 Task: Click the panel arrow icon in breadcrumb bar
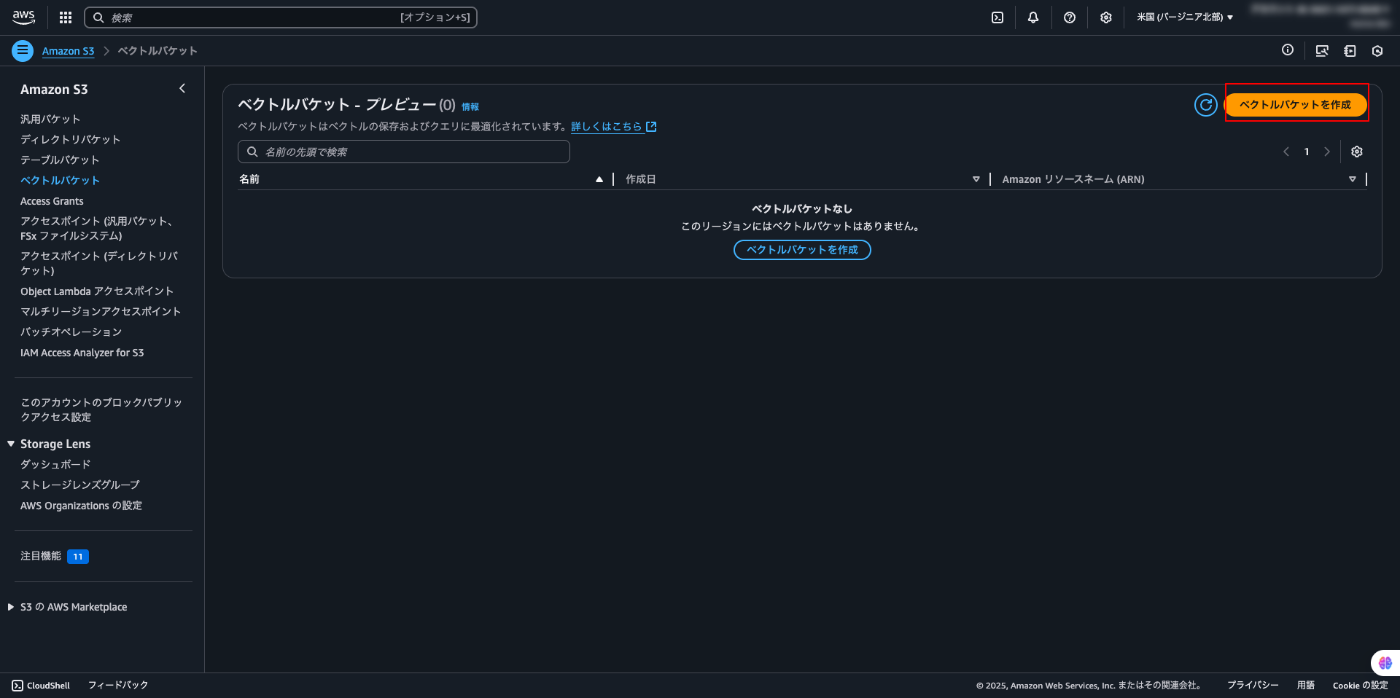(x=1350, y=51)
